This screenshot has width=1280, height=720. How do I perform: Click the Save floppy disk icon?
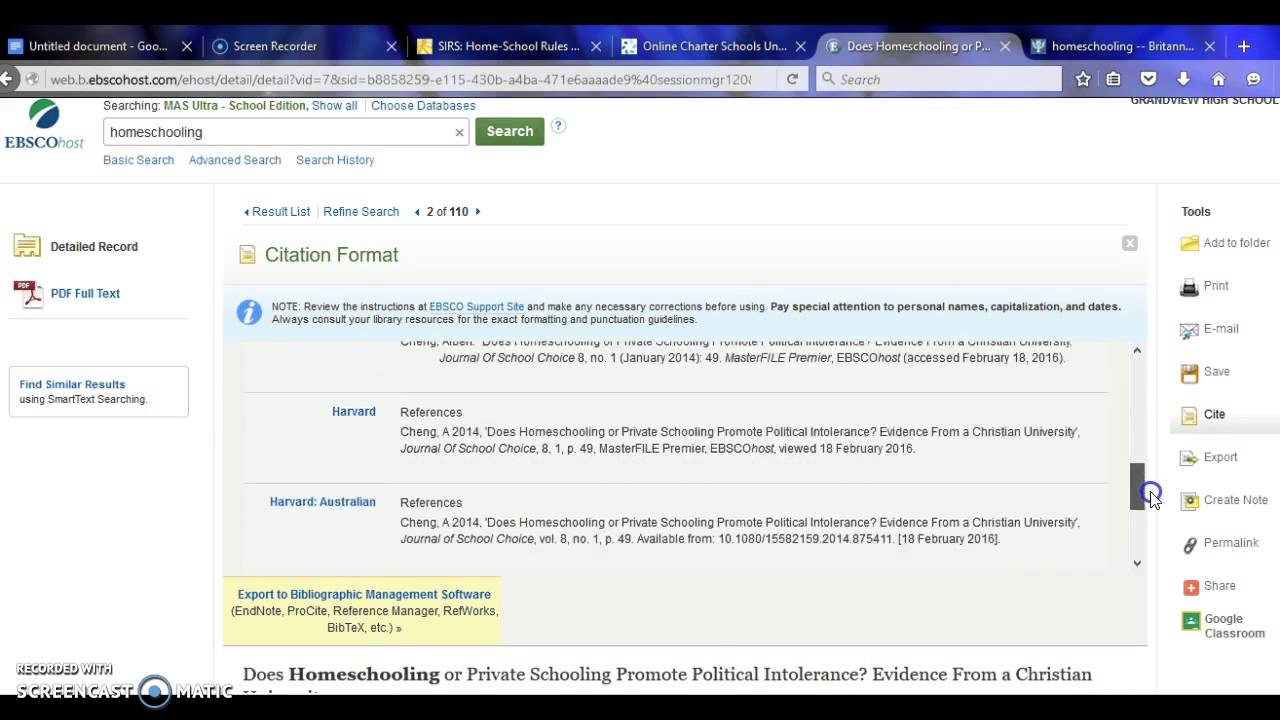1189,373
